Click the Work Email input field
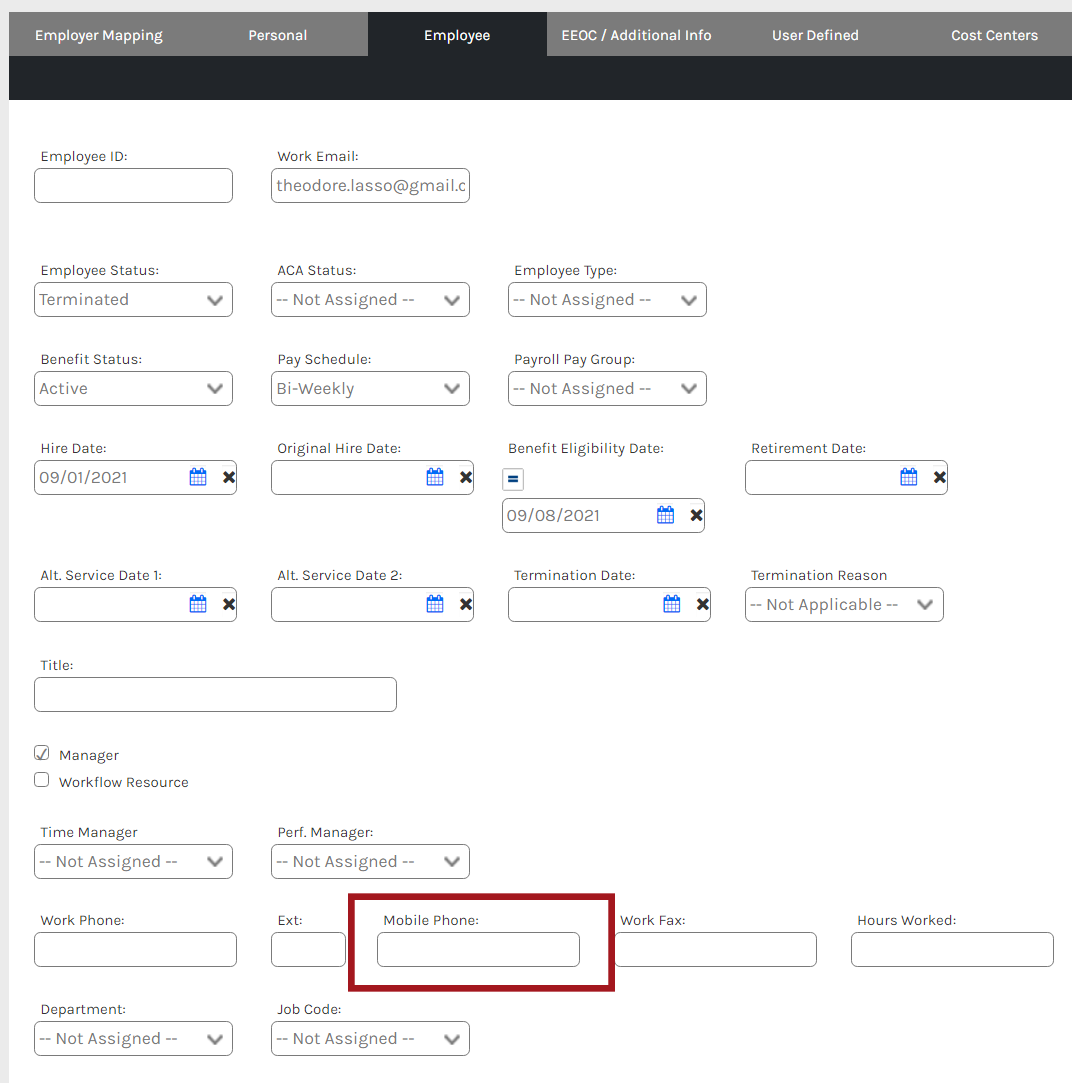Screen dimensions: 1072x1083 [370, 185]
